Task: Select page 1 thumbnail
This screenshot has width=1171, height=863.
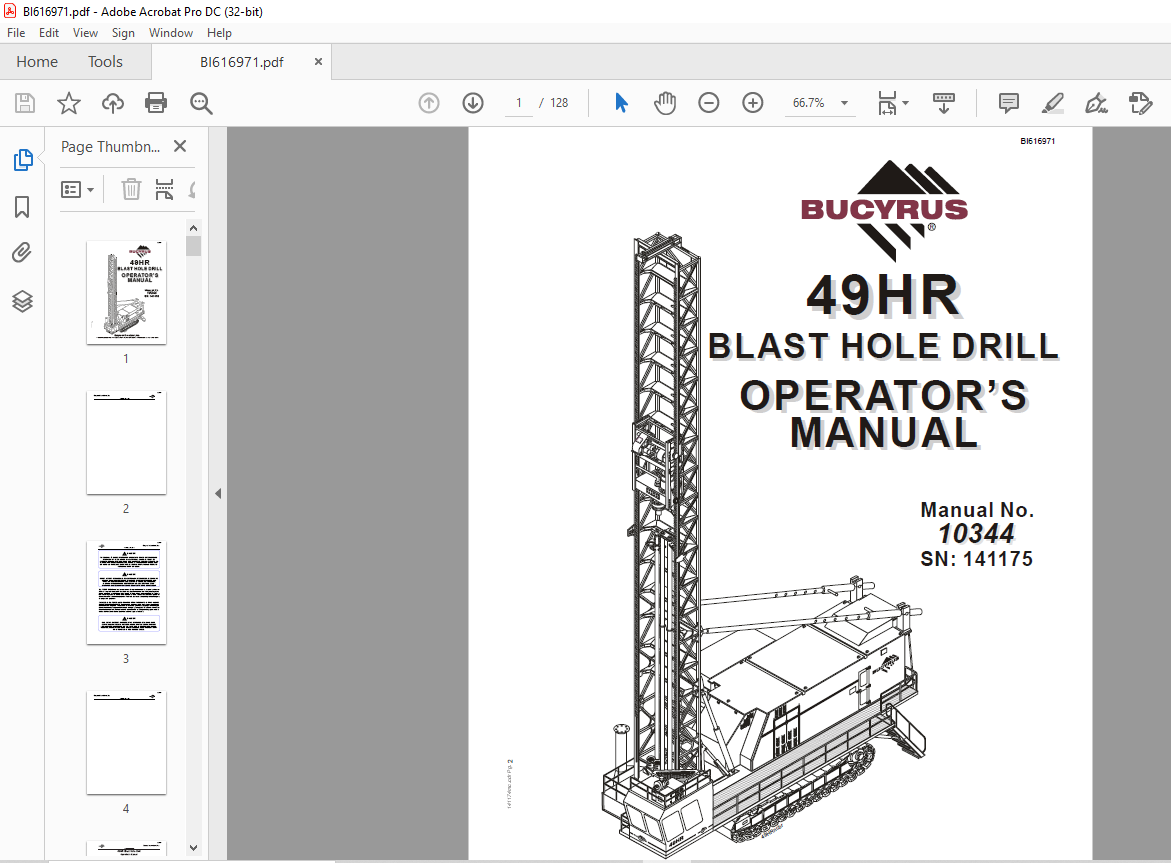Action: click(x=126, y=293)
